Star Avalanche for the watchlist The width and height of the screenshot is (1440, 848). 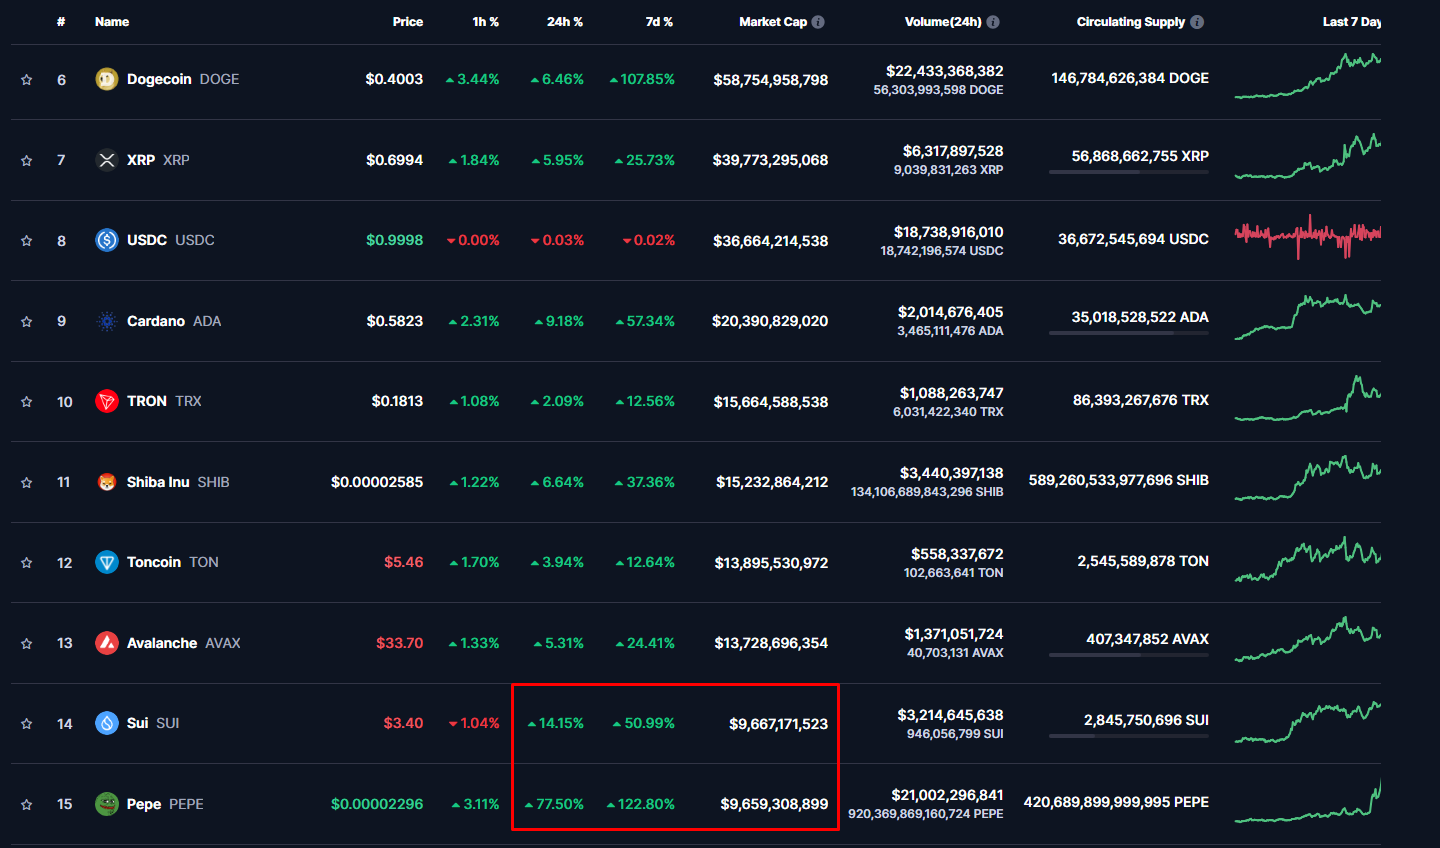point(27,643)
